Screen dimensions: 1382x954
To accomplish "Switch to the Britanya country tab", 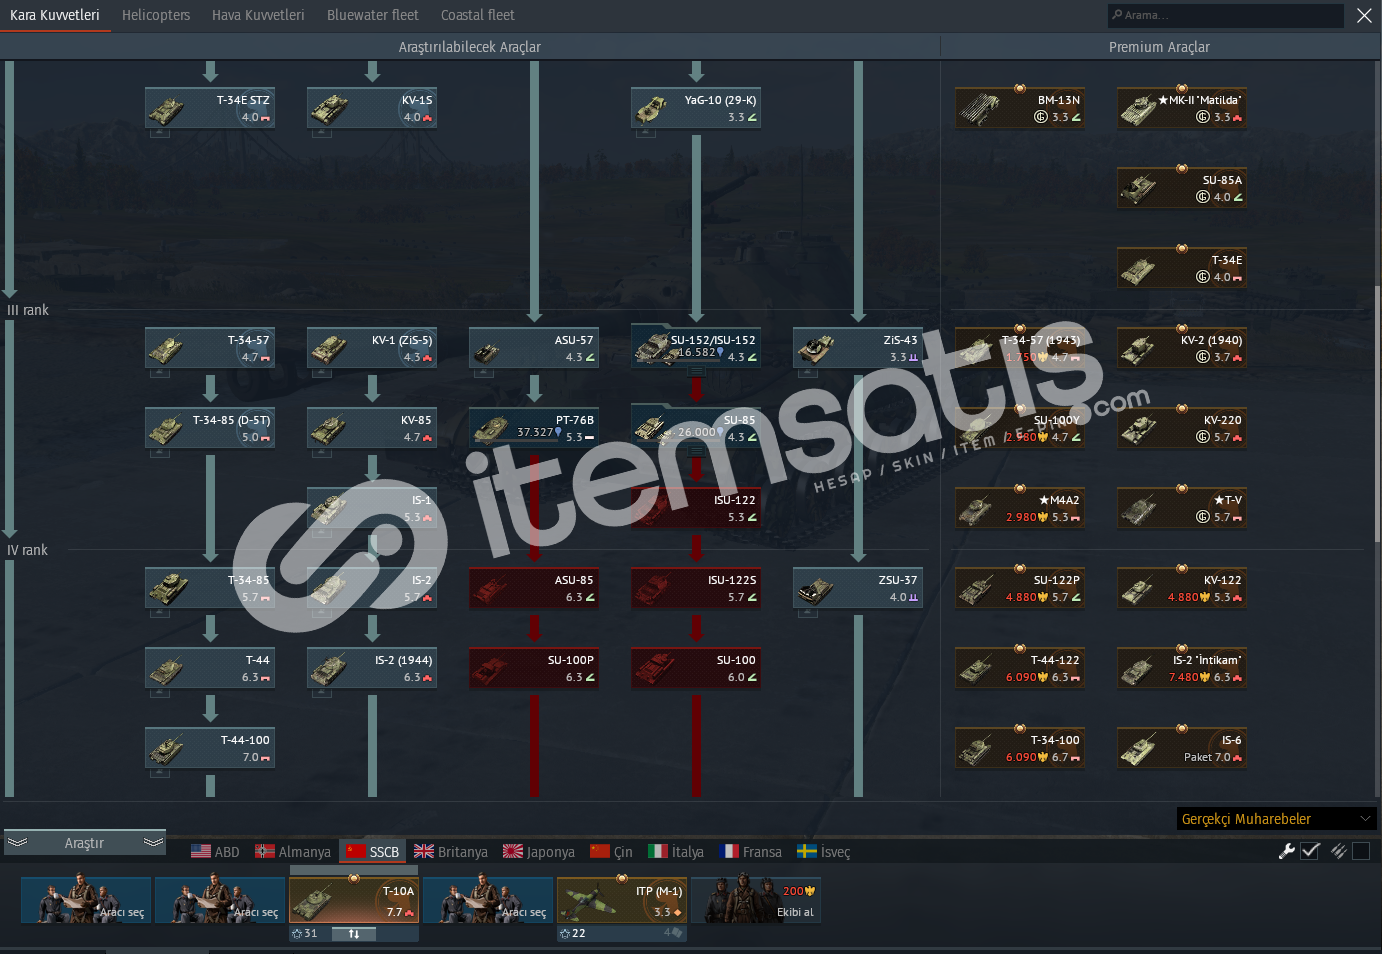I will 451,852.
